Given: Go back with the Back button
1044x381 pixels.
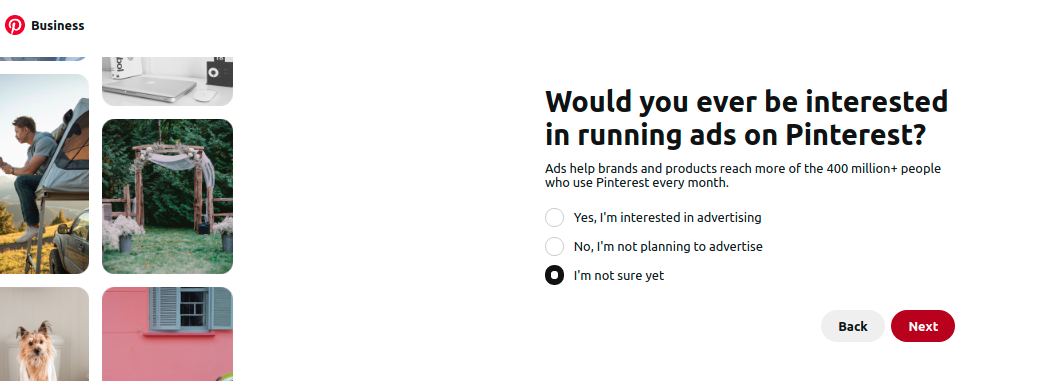Looking at the screenshot, I should (853, 326).
